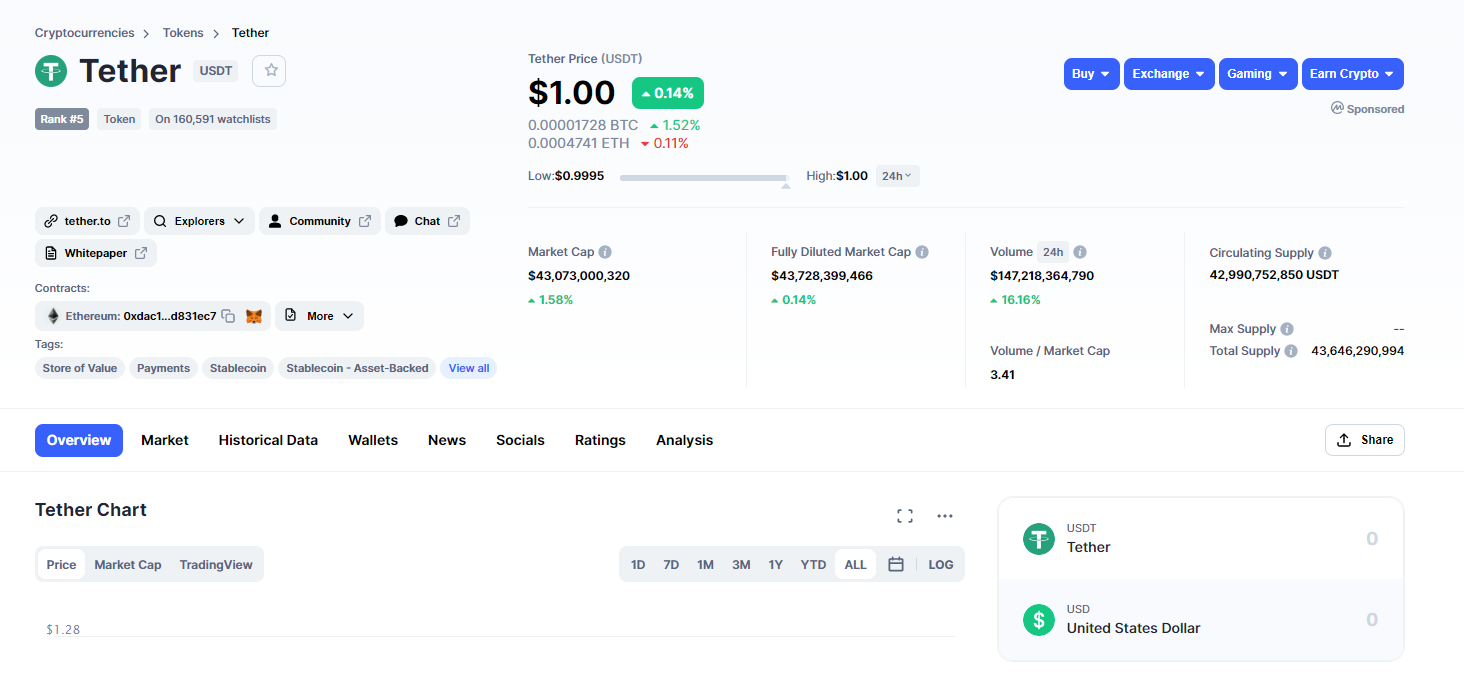Add token to MetaMask via fox icon
Image resolution: width=1464 pixels, height=678 pixels.
pos(254,316)
